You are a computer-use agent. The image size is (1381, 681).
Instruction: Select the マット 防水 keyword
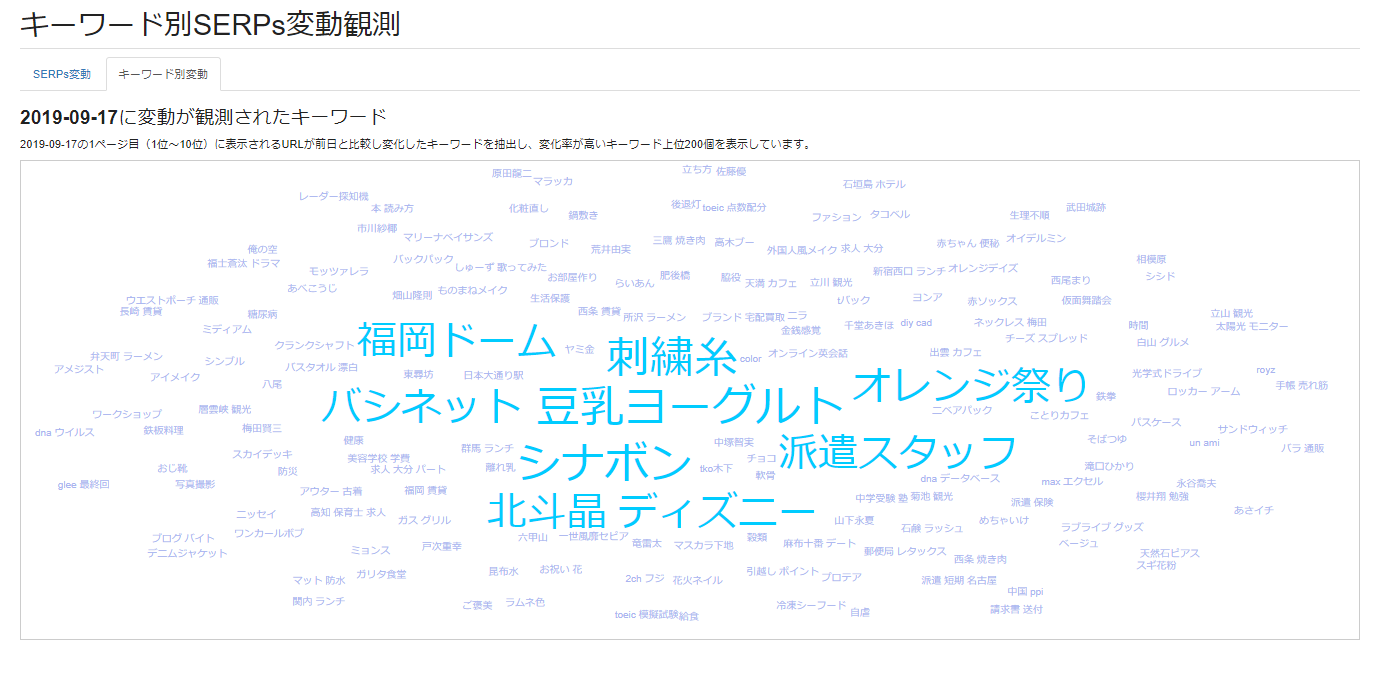coord(319,580)
